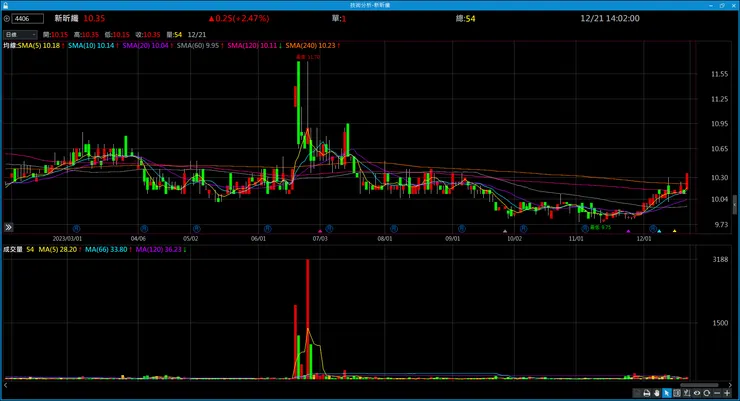Click the current price 10.35 in header
Image resolution: width=740 pixels, height=401 pixels.
point(94,18)
